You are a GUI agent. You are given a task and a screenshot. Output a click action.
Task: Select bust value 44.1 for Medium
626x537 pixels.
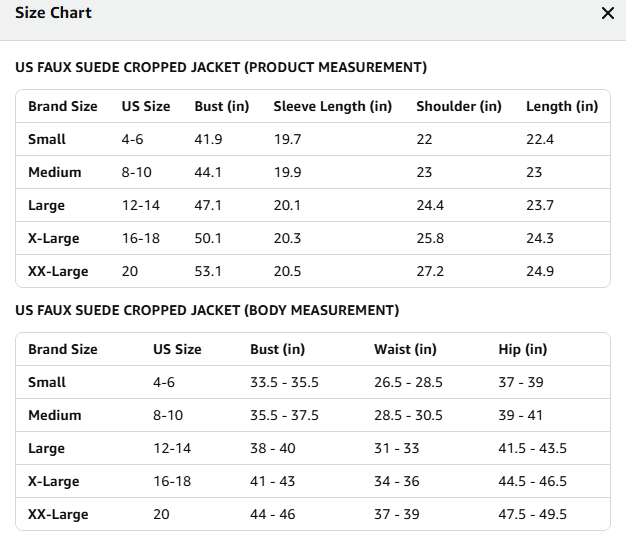208,172
